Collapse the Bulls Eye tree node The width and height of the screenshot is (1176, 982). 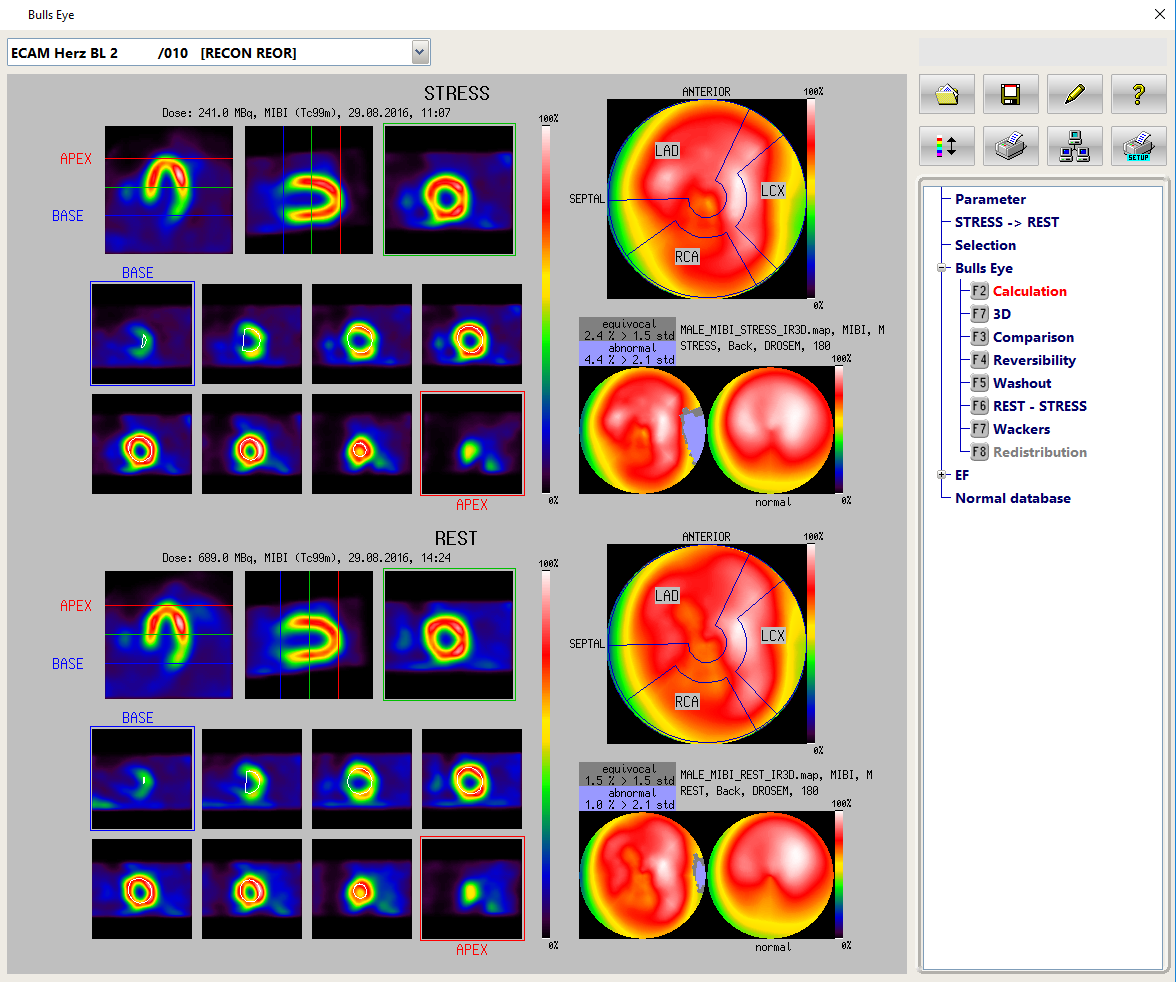click(x=941, y=268)
